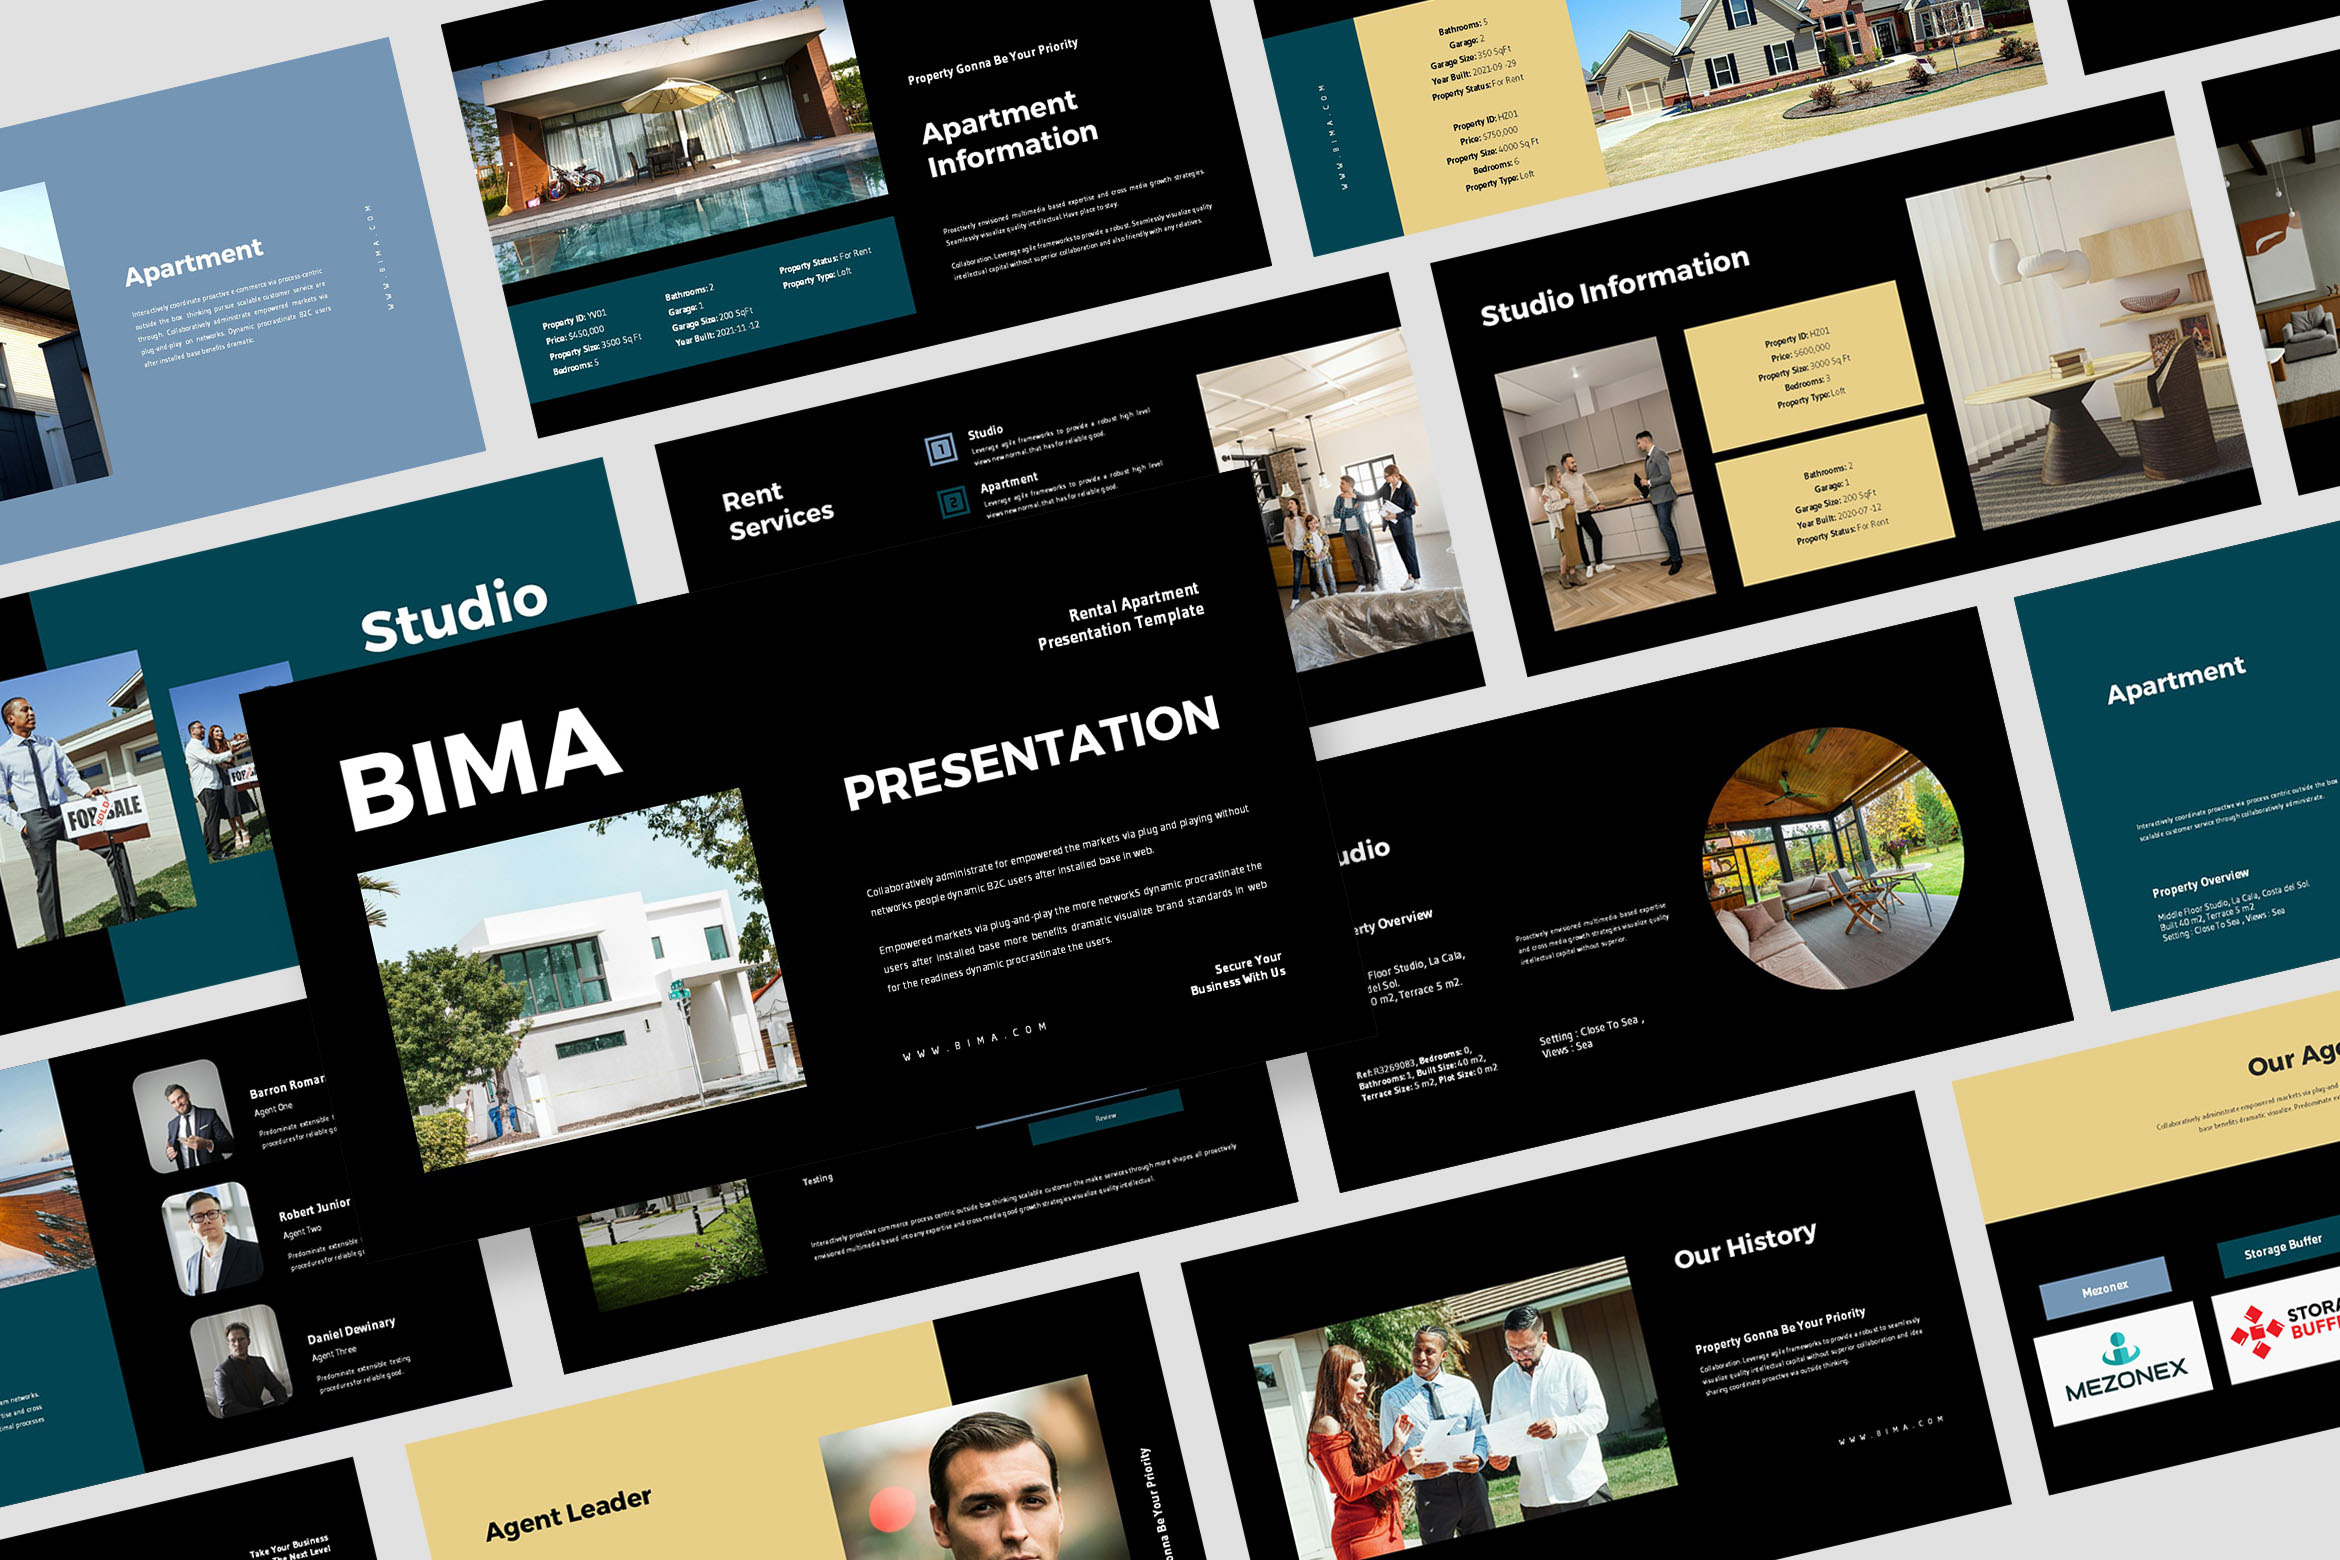Screen dimensions: 2340x1560
Task: Select the pool villa photo
Action: point(672,140)
